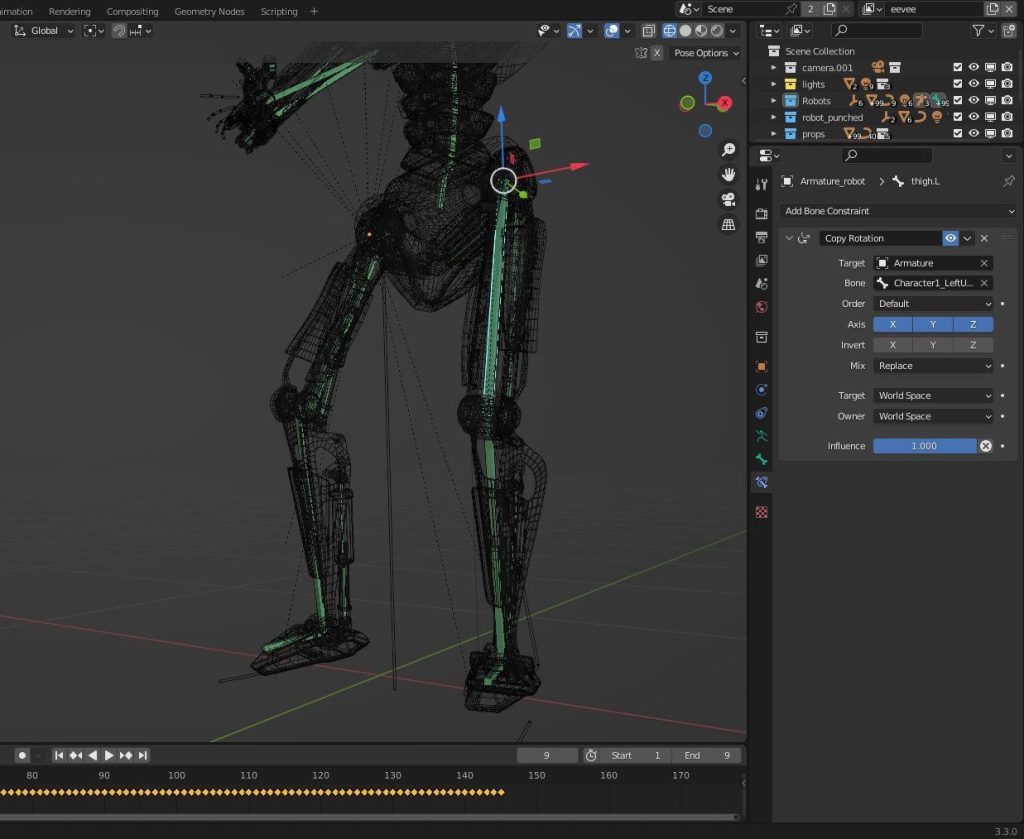Image resolution: width=1024 pixels, height=839 pixels.
Task: Delete the Copy Rotation constraint
Action: pyautogui.click(x=984, y=238)
